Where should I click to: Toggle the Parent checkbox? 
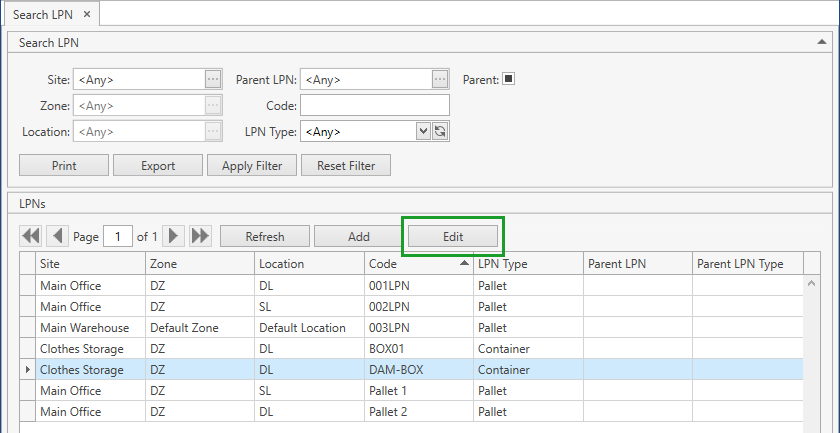(508, 79)
